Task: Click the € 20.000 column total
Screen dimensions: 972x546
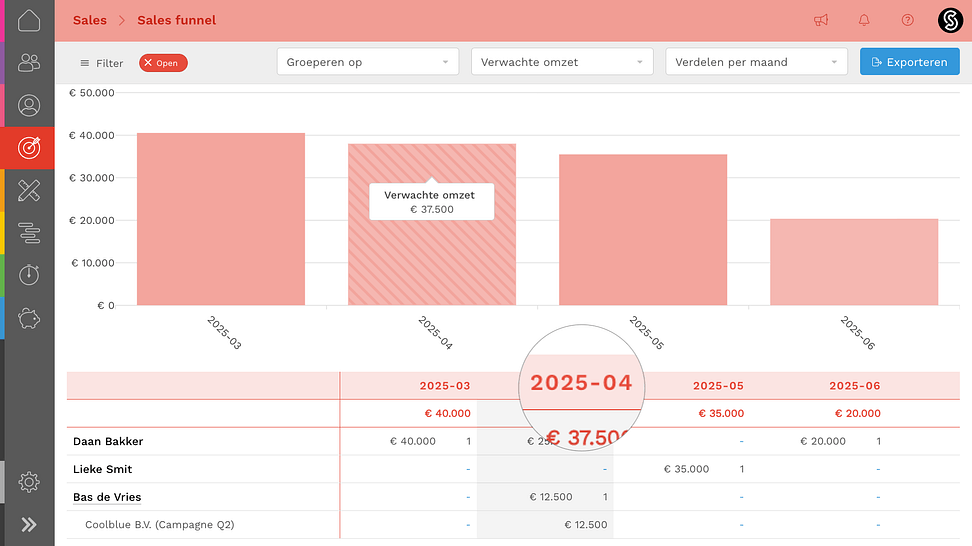Action: pyautogui.click(x=857, y=413)
